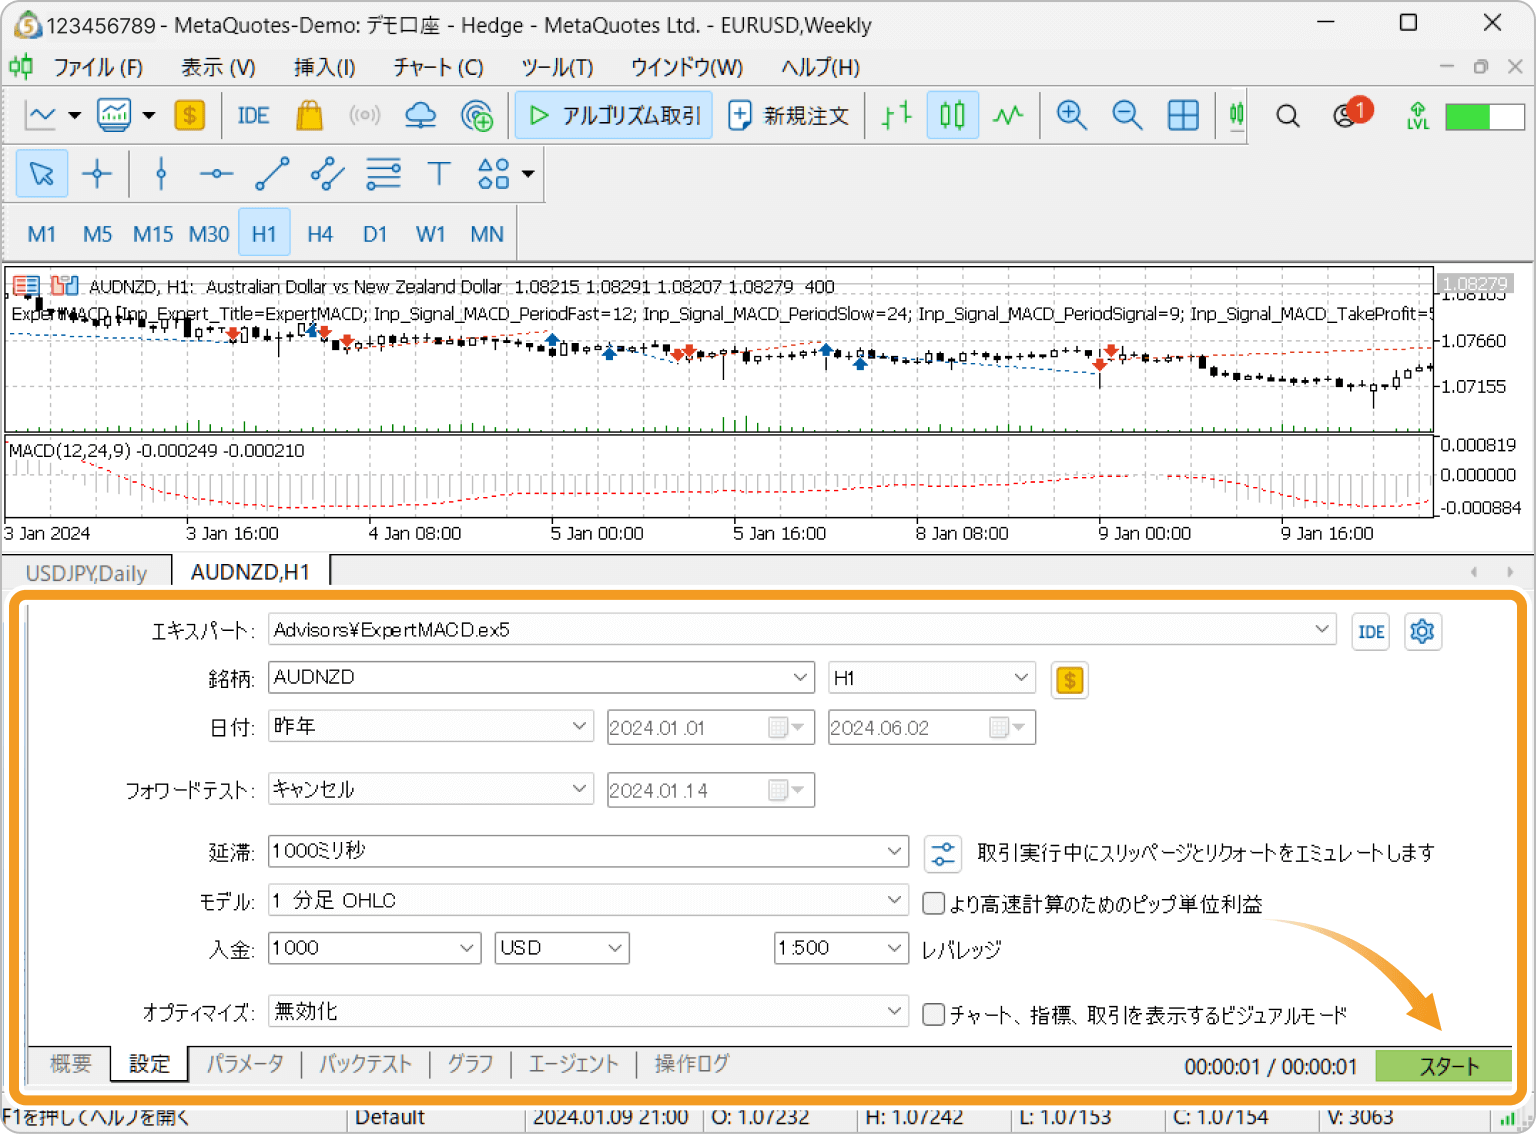
Task: Switch to candlestick chart display
Action: coord(952,115)
